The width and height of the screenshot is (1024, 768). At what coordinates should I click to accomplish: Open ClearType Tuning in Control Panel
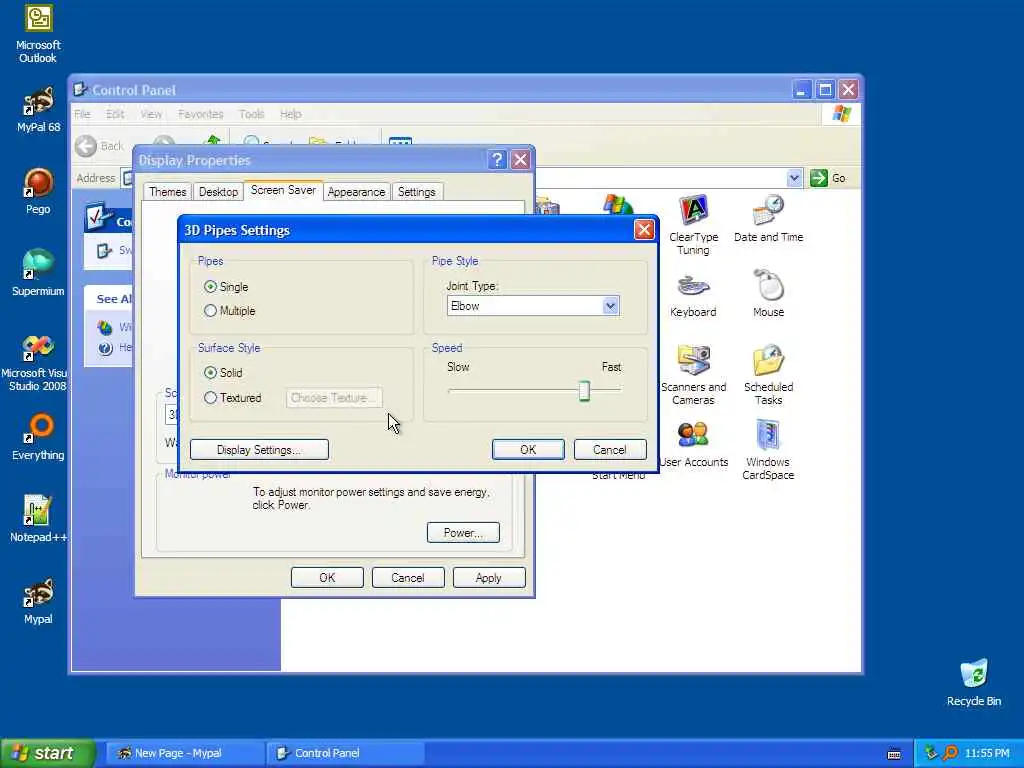coord(694,225)
